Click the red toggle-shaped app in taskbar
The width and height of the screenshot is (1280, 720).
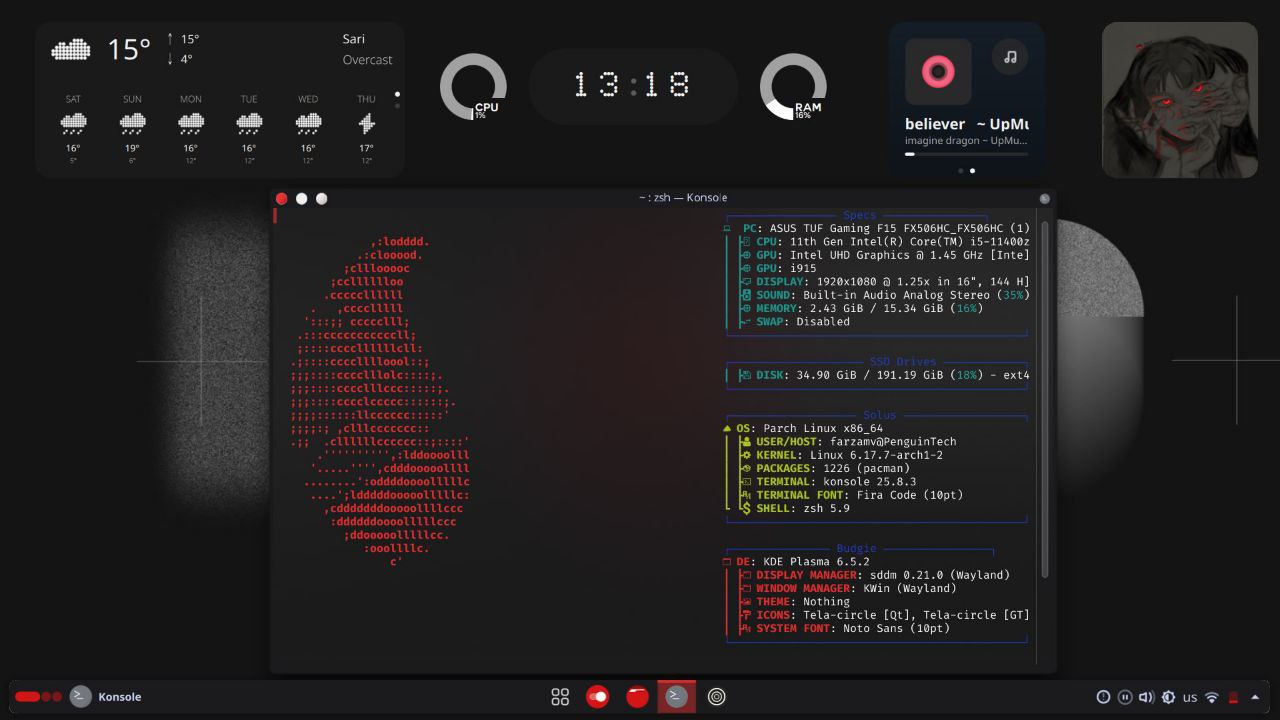click(x=598, y=697)
